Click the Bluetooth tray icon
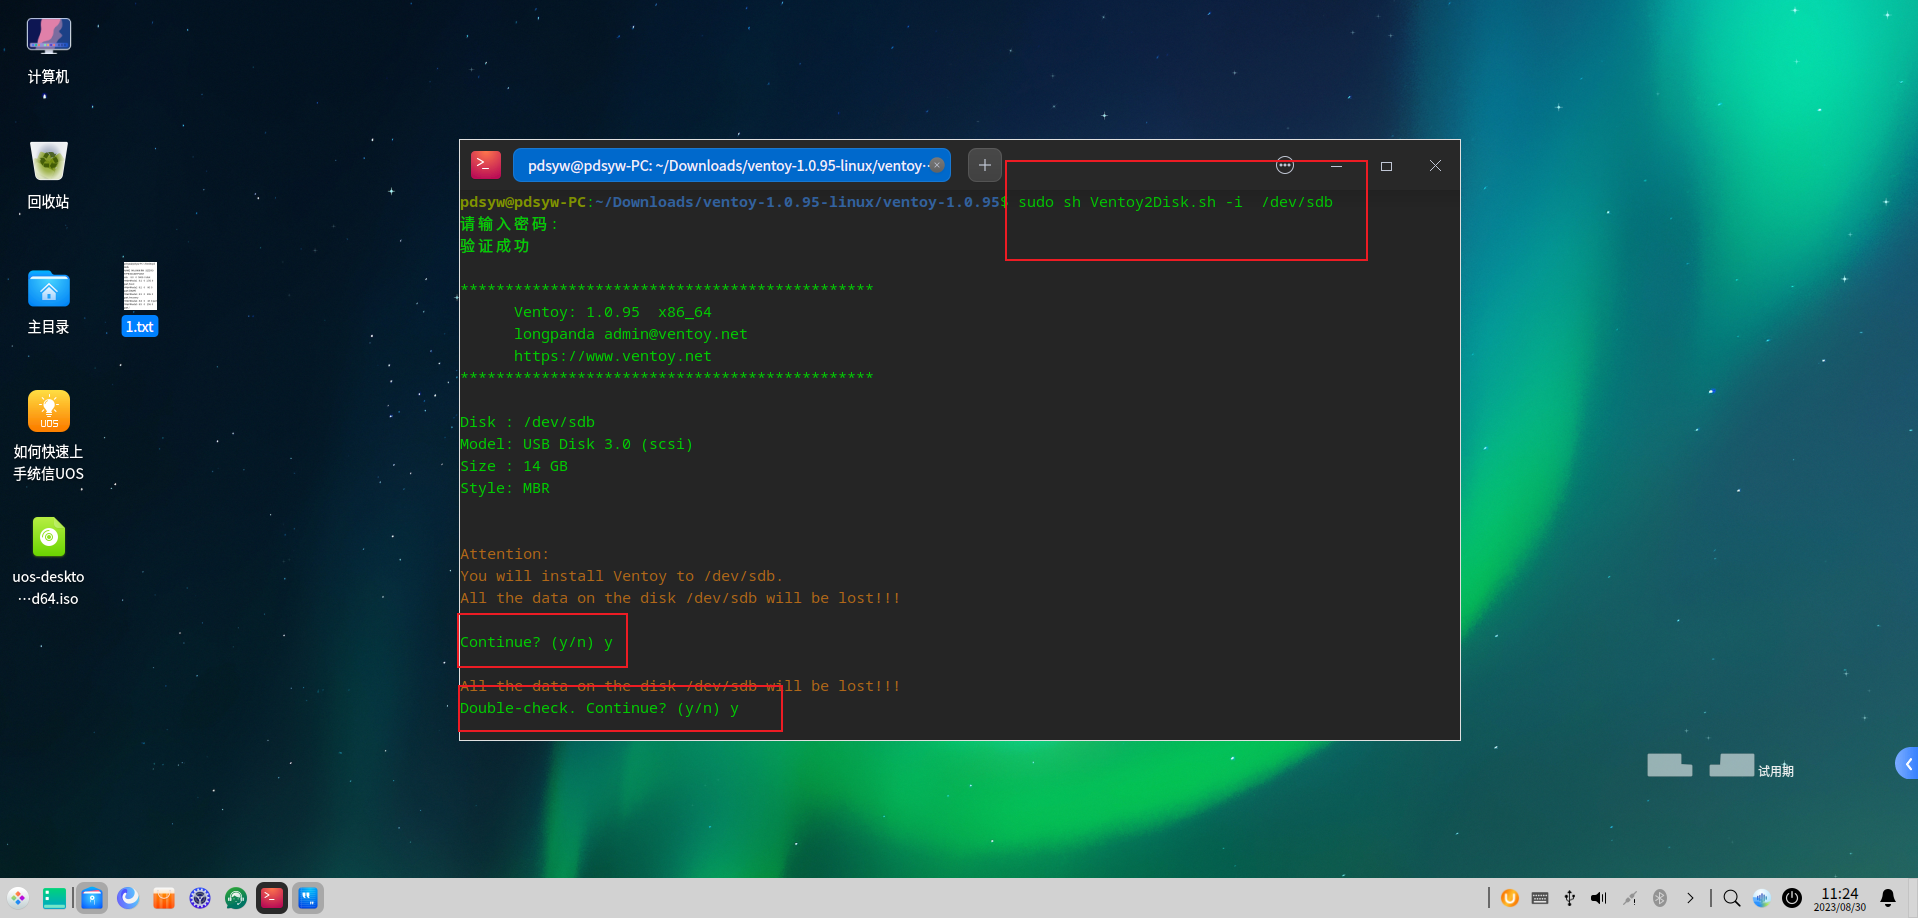The image size is (1918, 918). click(x=1660, y=898)
